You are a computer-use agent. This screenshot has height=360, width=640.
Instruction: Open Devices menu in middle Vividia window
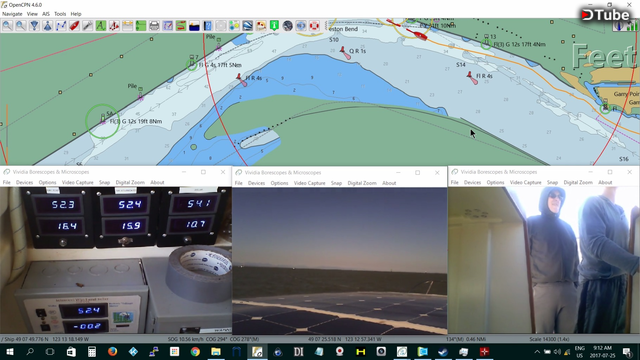[256, 183]
